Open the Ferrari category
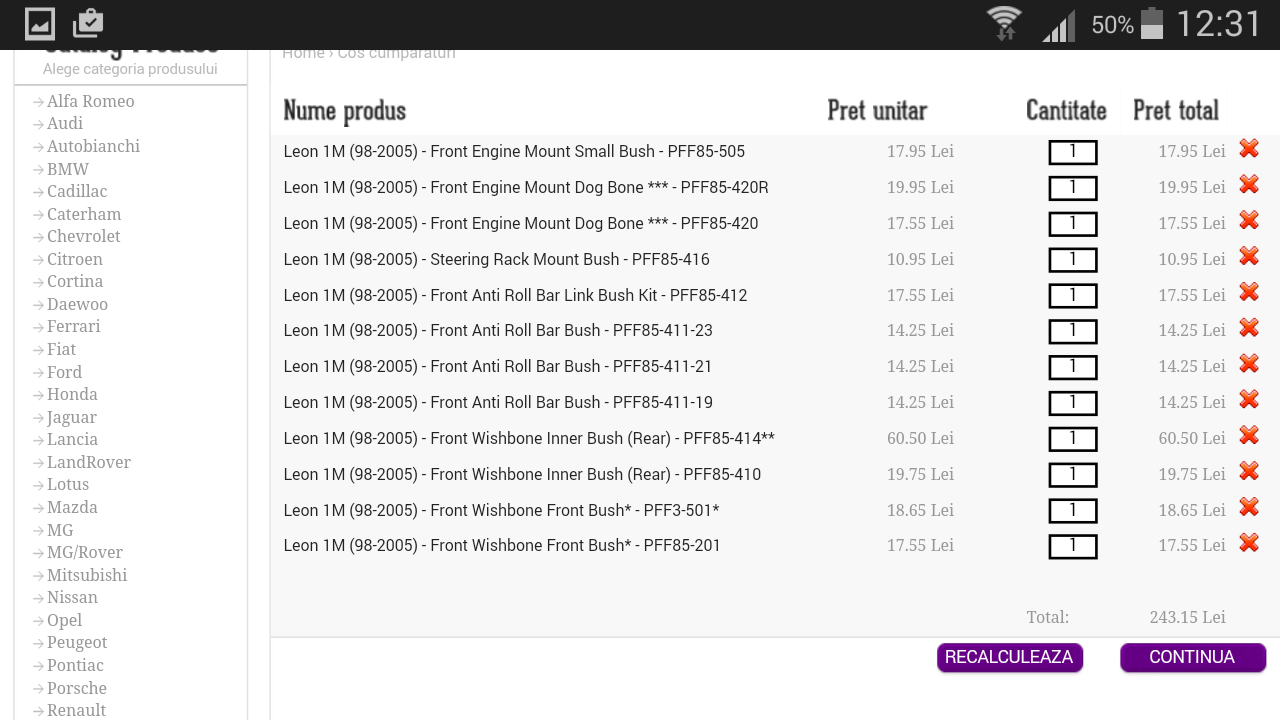Viewport: 1280px width, 720px height. point(74,326)
